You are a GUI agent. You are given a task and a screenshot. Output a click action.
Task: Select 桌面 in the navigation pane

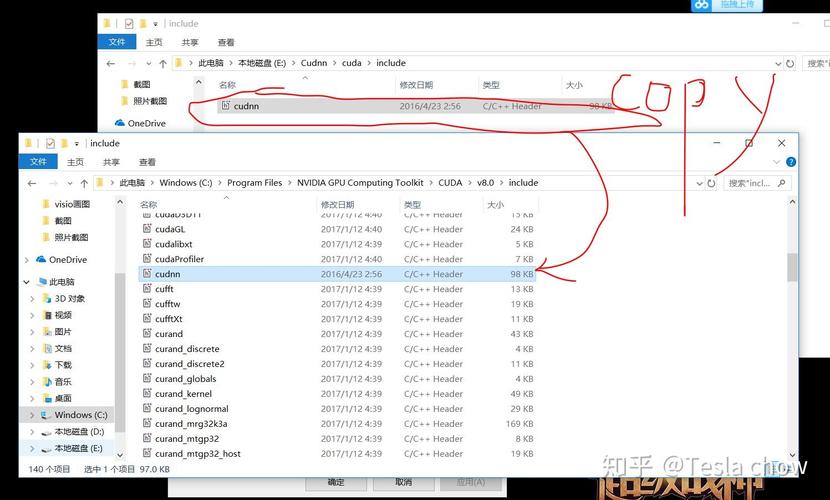point(63,398)
